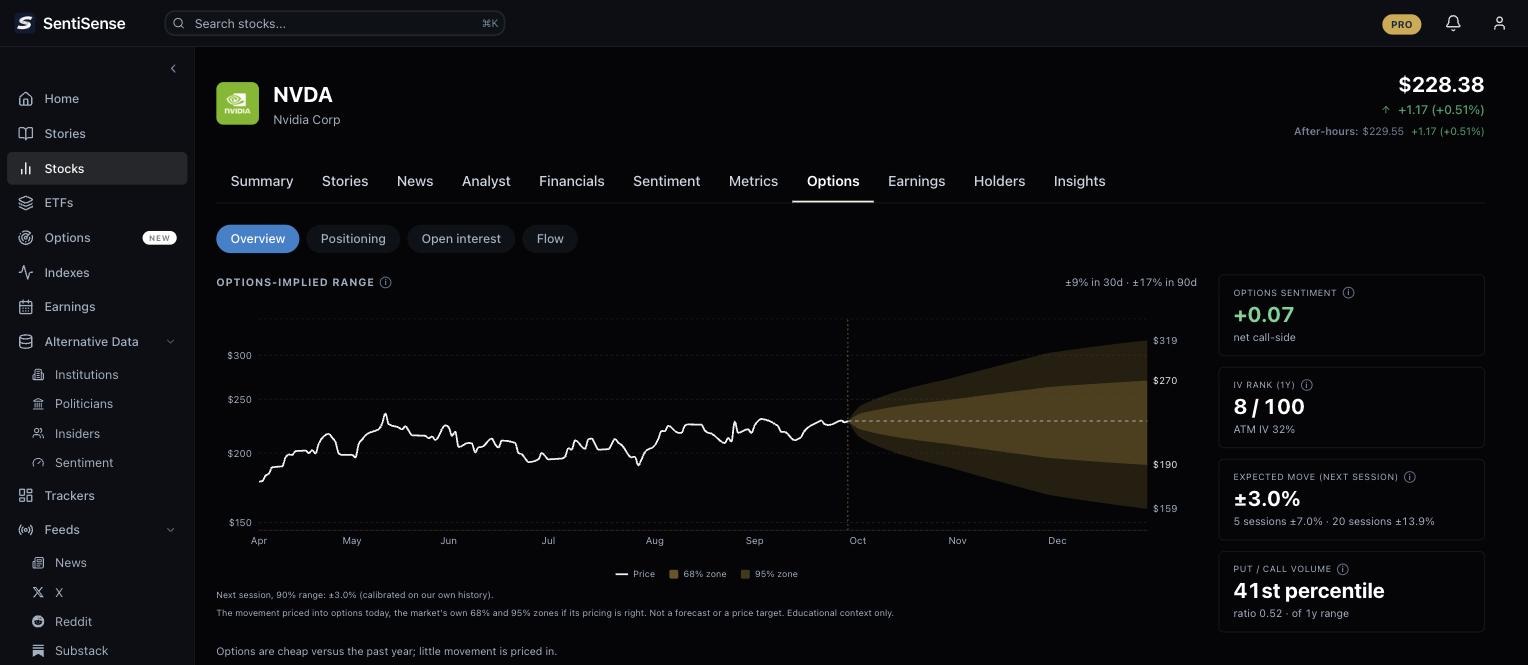1528x665 pixels.
Task: Click the NEW badge beside Options
Action: pos(160,238)
